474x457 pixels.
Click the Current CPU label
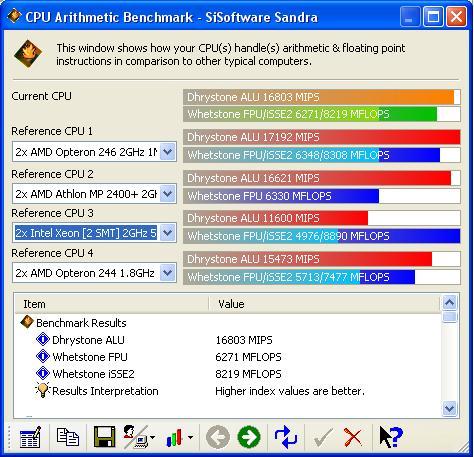click(41, 96)
